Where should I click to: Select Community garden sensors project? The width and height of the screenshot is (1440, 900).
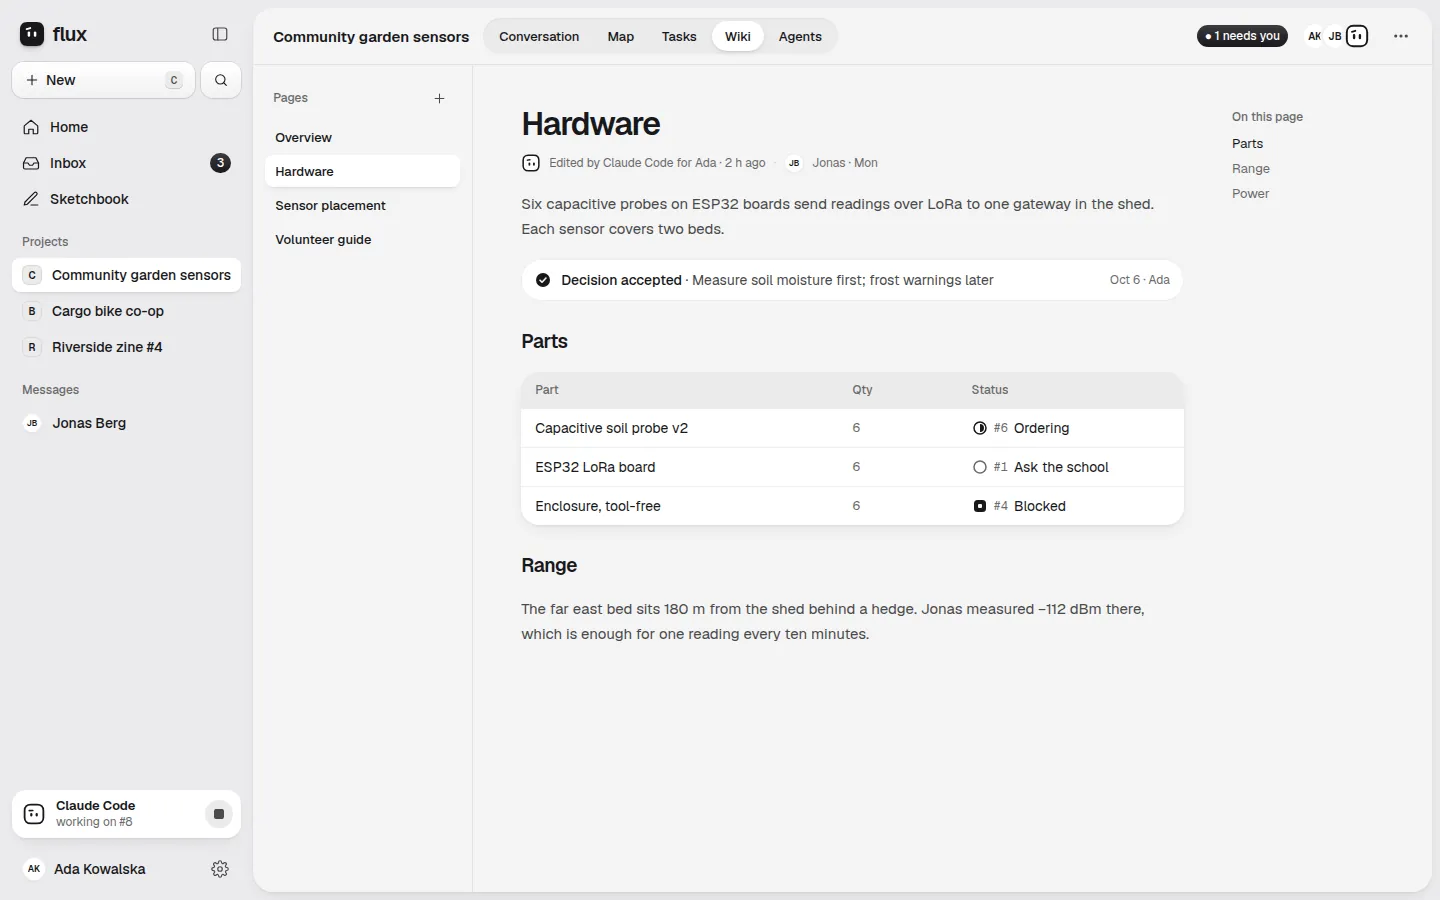pyautogui.click(x=126, y=275)
